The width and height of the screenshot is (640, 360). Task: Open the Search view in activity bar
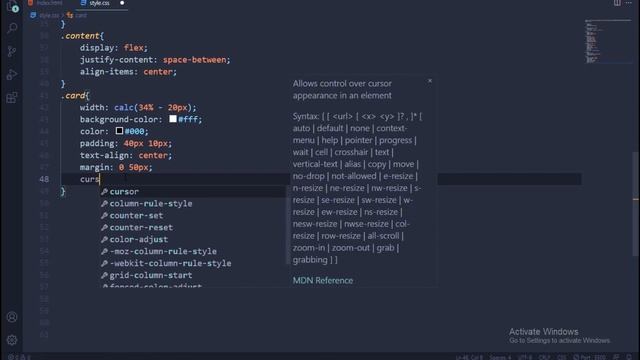[x=12, y=28]
